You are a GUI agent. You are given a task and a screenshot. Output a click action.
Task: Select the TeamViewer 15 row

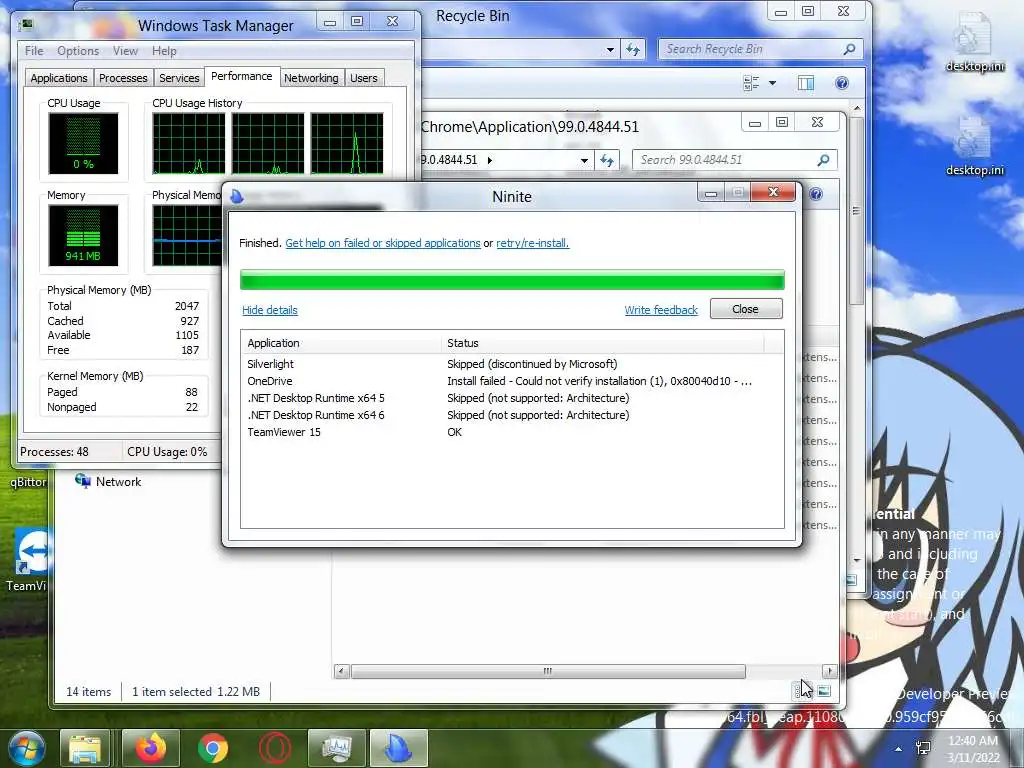coord(512,432)
